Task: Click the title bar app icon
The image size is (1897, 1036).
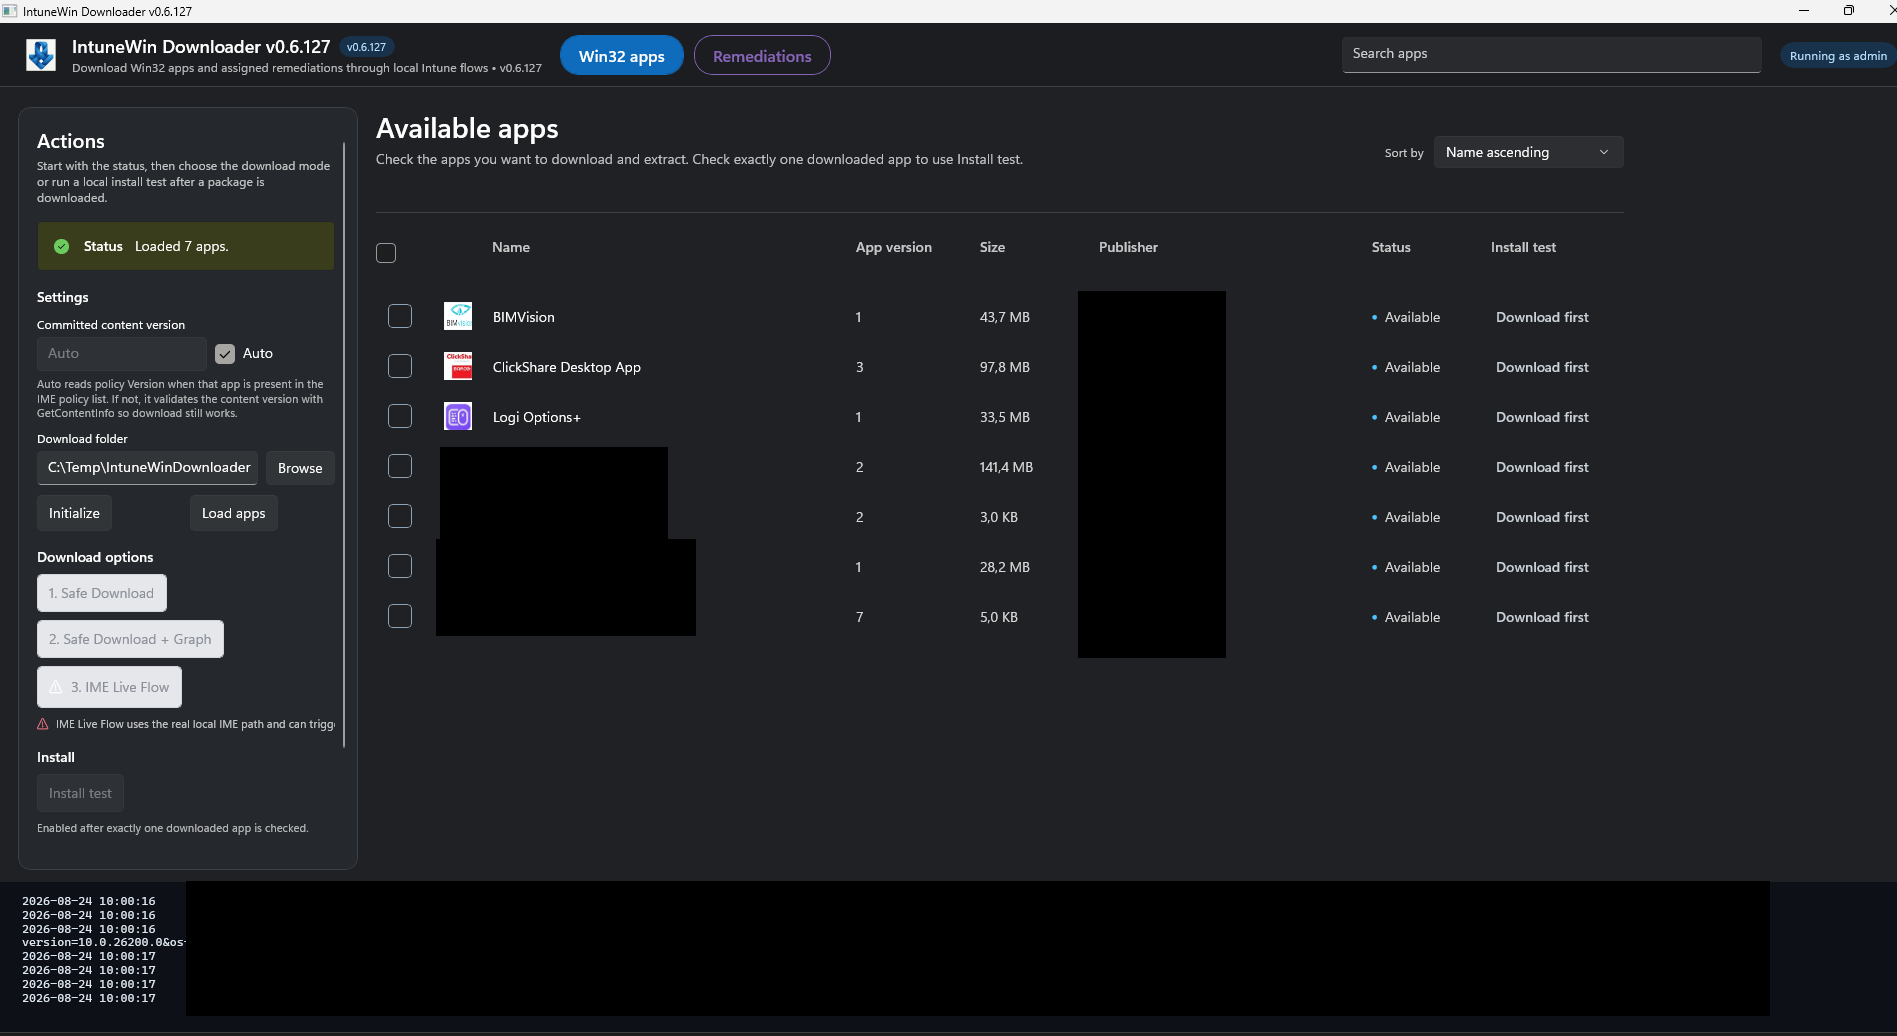Action: coord(10,11)
